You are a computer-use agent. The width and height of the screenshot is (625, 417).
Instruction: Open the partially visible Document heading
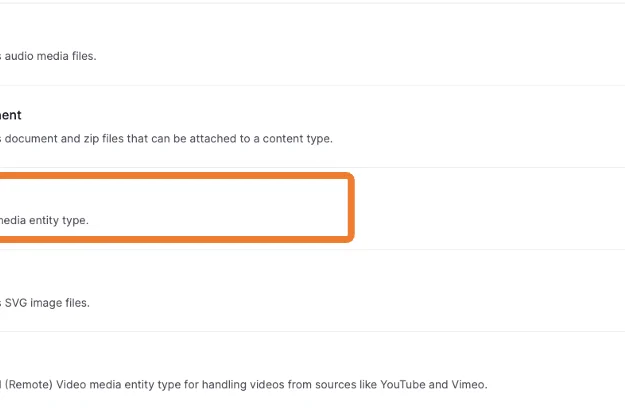pyautogui.click(x=11, y=115)
